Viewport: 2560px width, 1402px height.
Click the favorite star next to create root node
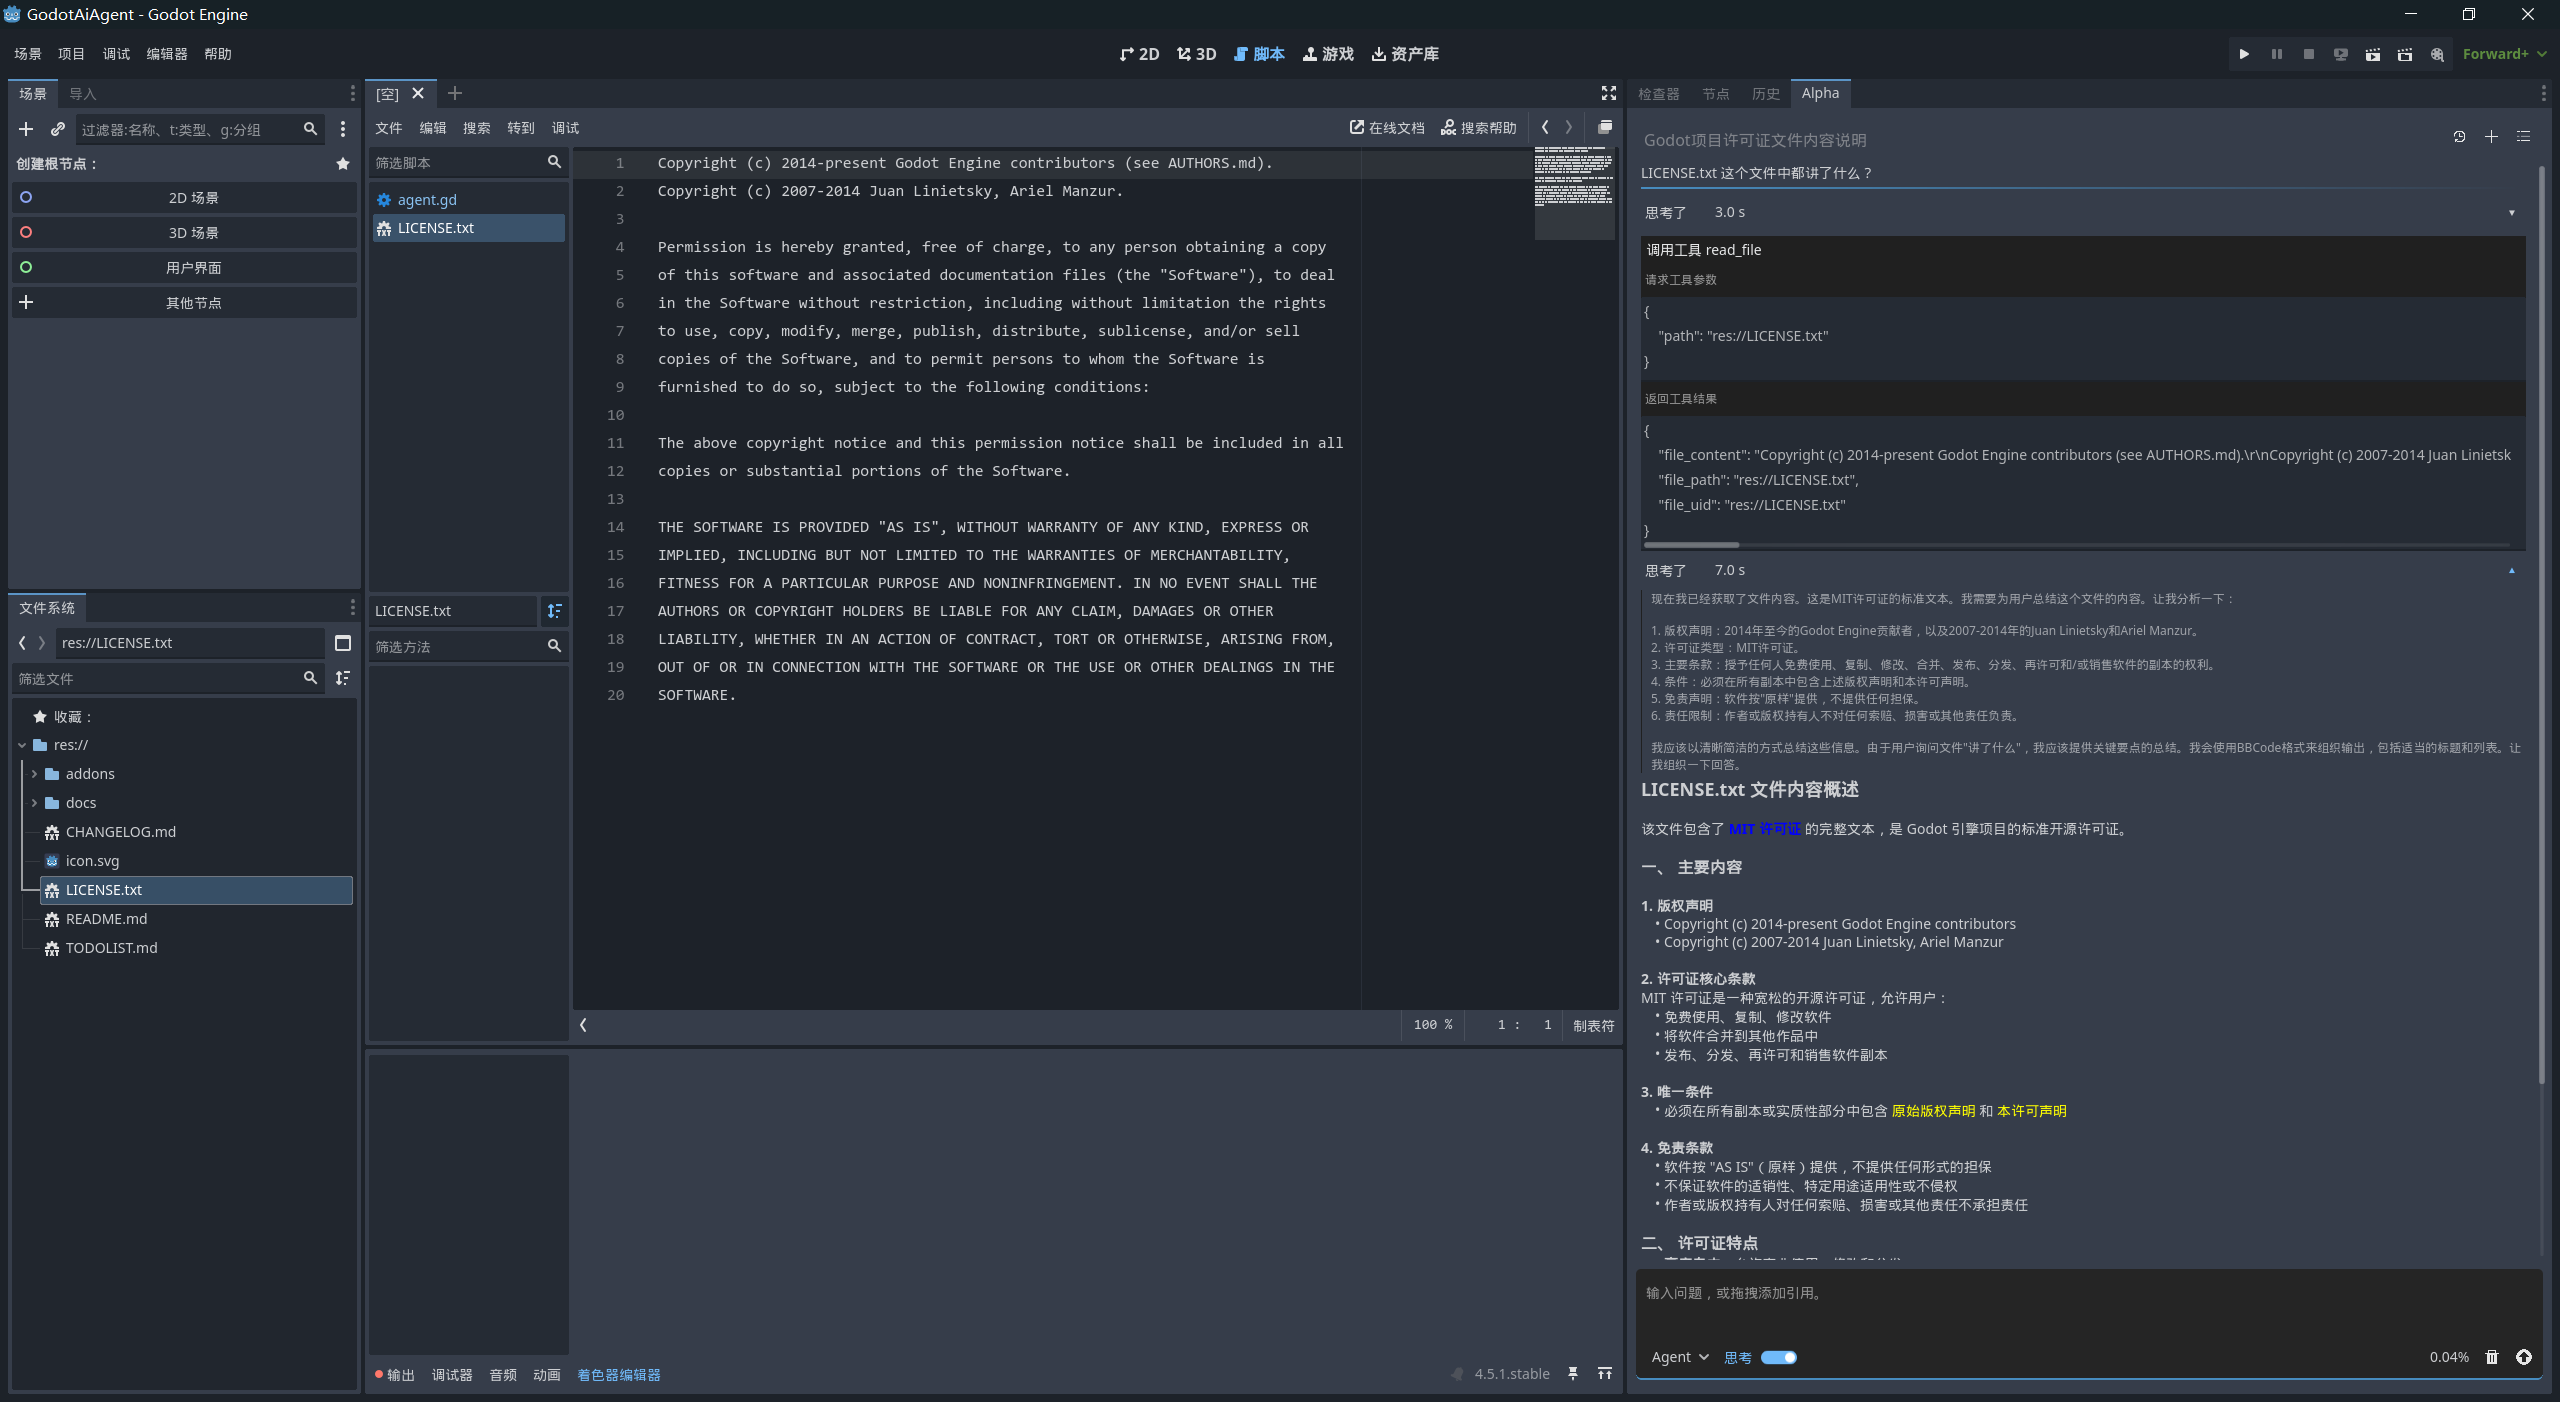pyautogui.click(x=343, y=164)
